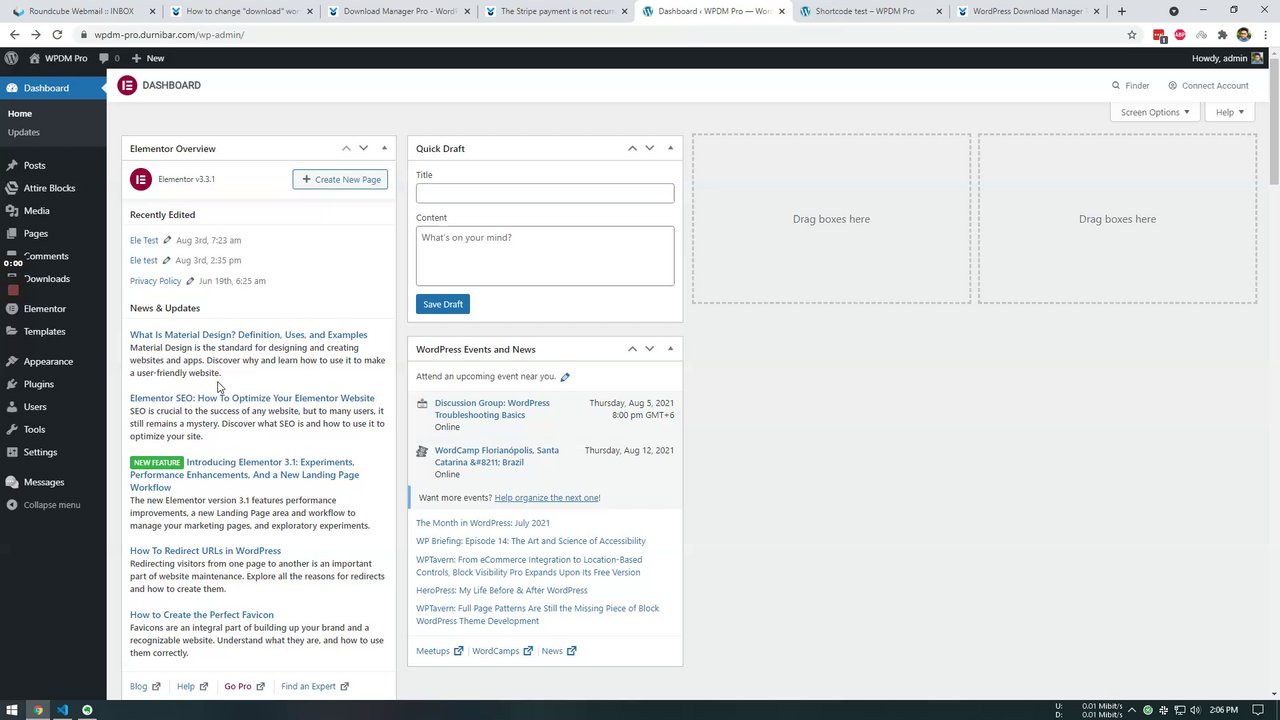Click the WordPress logo in admin bar
Image resolution: width=1280 pixels, height=720 pixels.
[11, 58]
